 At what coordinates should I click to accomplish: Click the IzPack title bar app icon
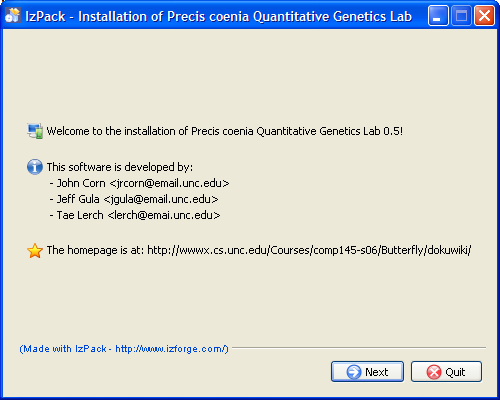pos(13,15)
